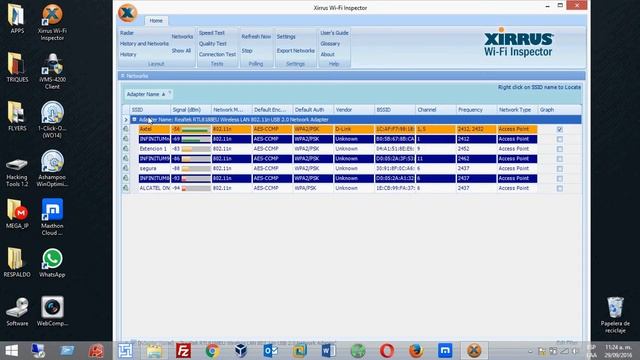Click the lock icon of the Extencion 1 row

coord(126,149)
